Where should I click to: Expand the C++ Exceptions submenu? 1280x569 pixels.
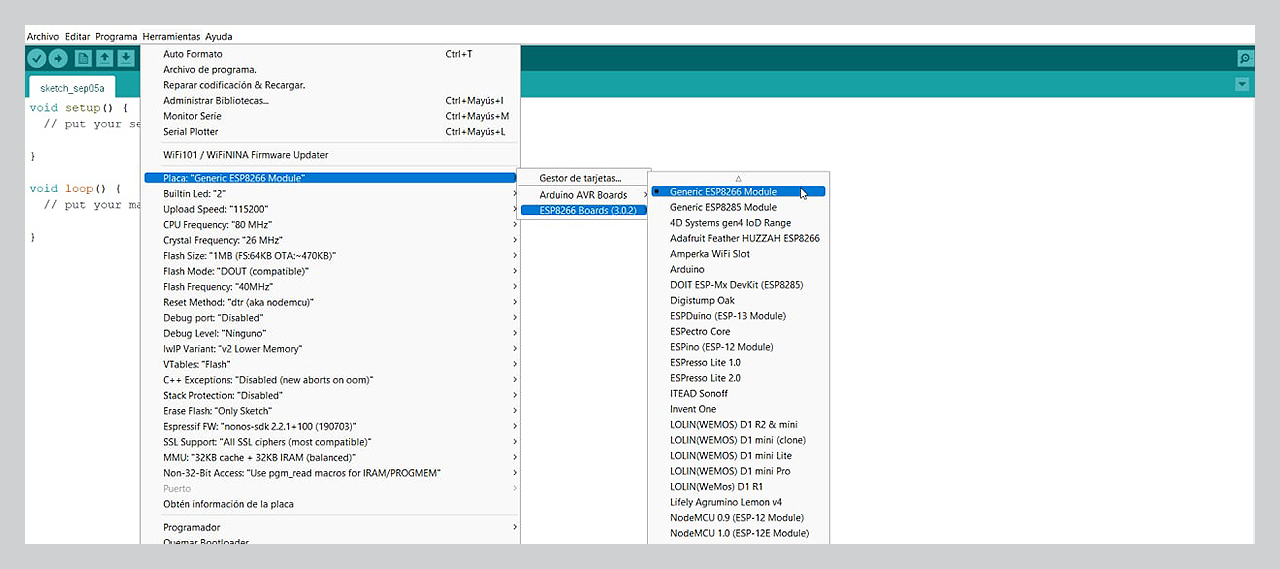(x=330, y=380)
